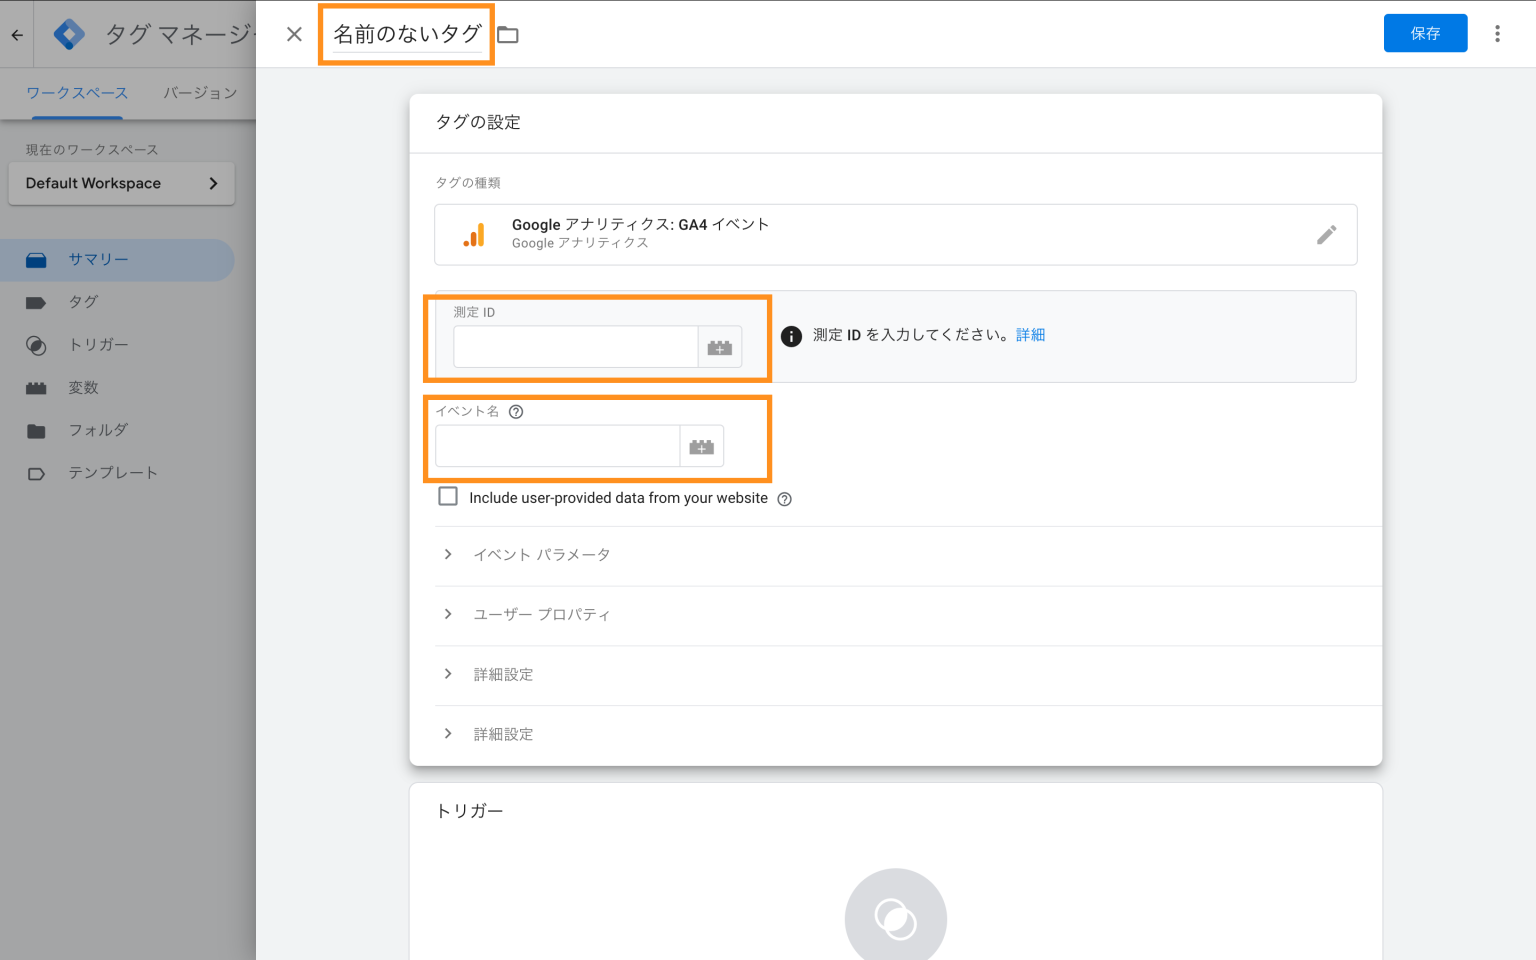The height and width of the screenshot is (960, 1536).
Task: Select the タグ item in the sidebar
Action: point(83,302)
